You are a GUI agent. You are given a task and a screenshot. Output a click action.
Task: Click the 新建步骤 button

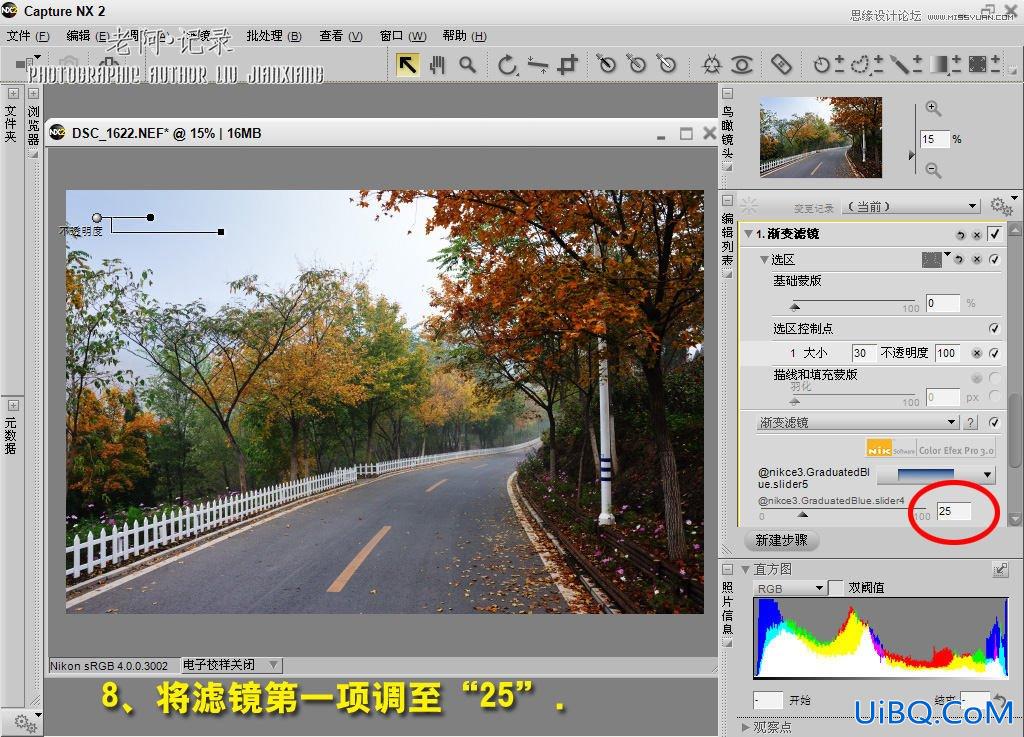(x=782, y=541)
